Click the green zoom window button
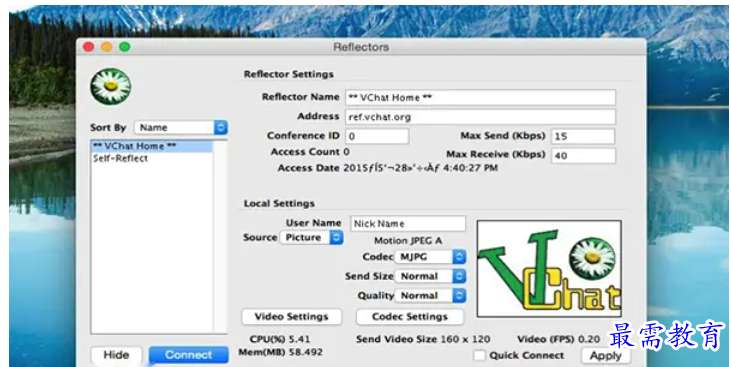 [x=124, y=47]
